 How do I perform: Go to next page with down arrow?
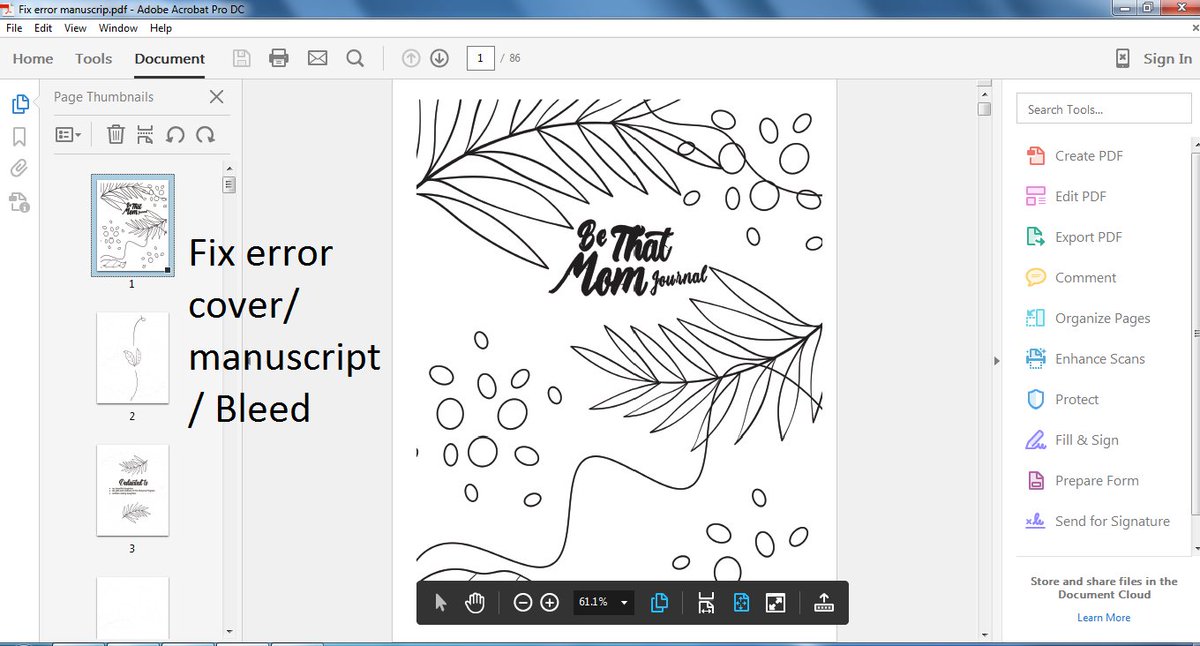click(x=439, y=58)
